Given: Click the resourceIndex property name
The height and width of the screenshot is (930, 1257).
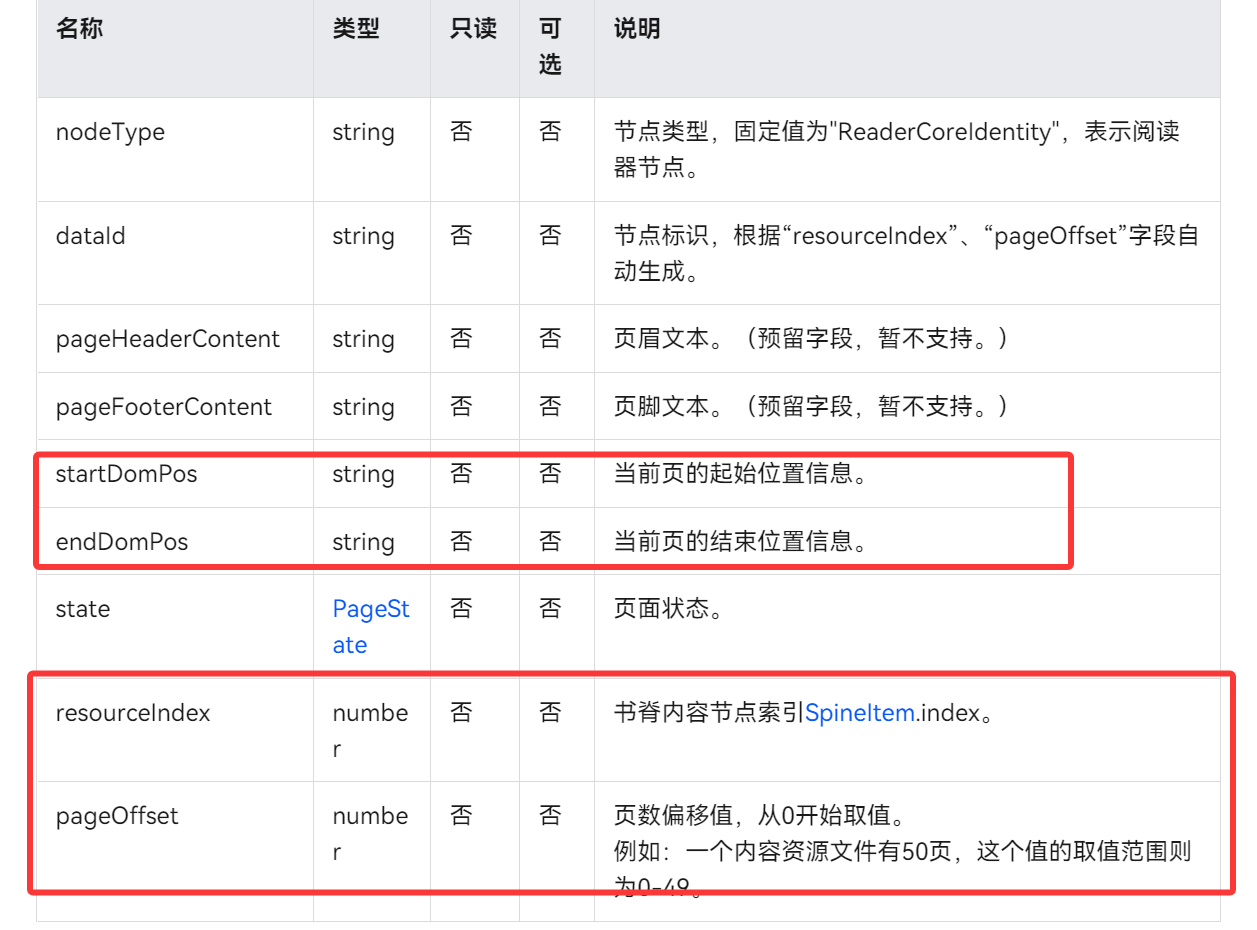Looking at the screenshot, I should 133,713.
